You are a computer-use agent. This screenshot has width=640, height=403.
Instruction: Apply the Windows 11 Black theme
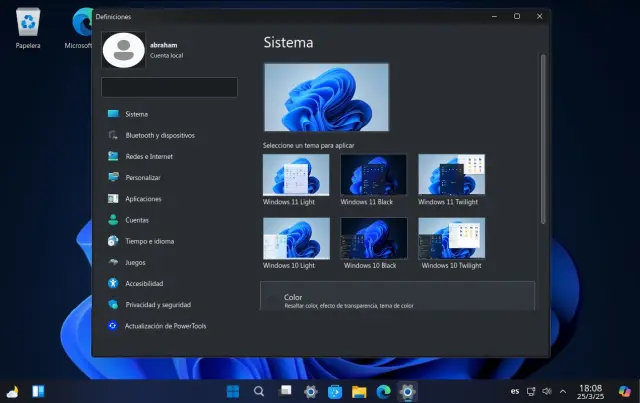[x=373, y=176]
